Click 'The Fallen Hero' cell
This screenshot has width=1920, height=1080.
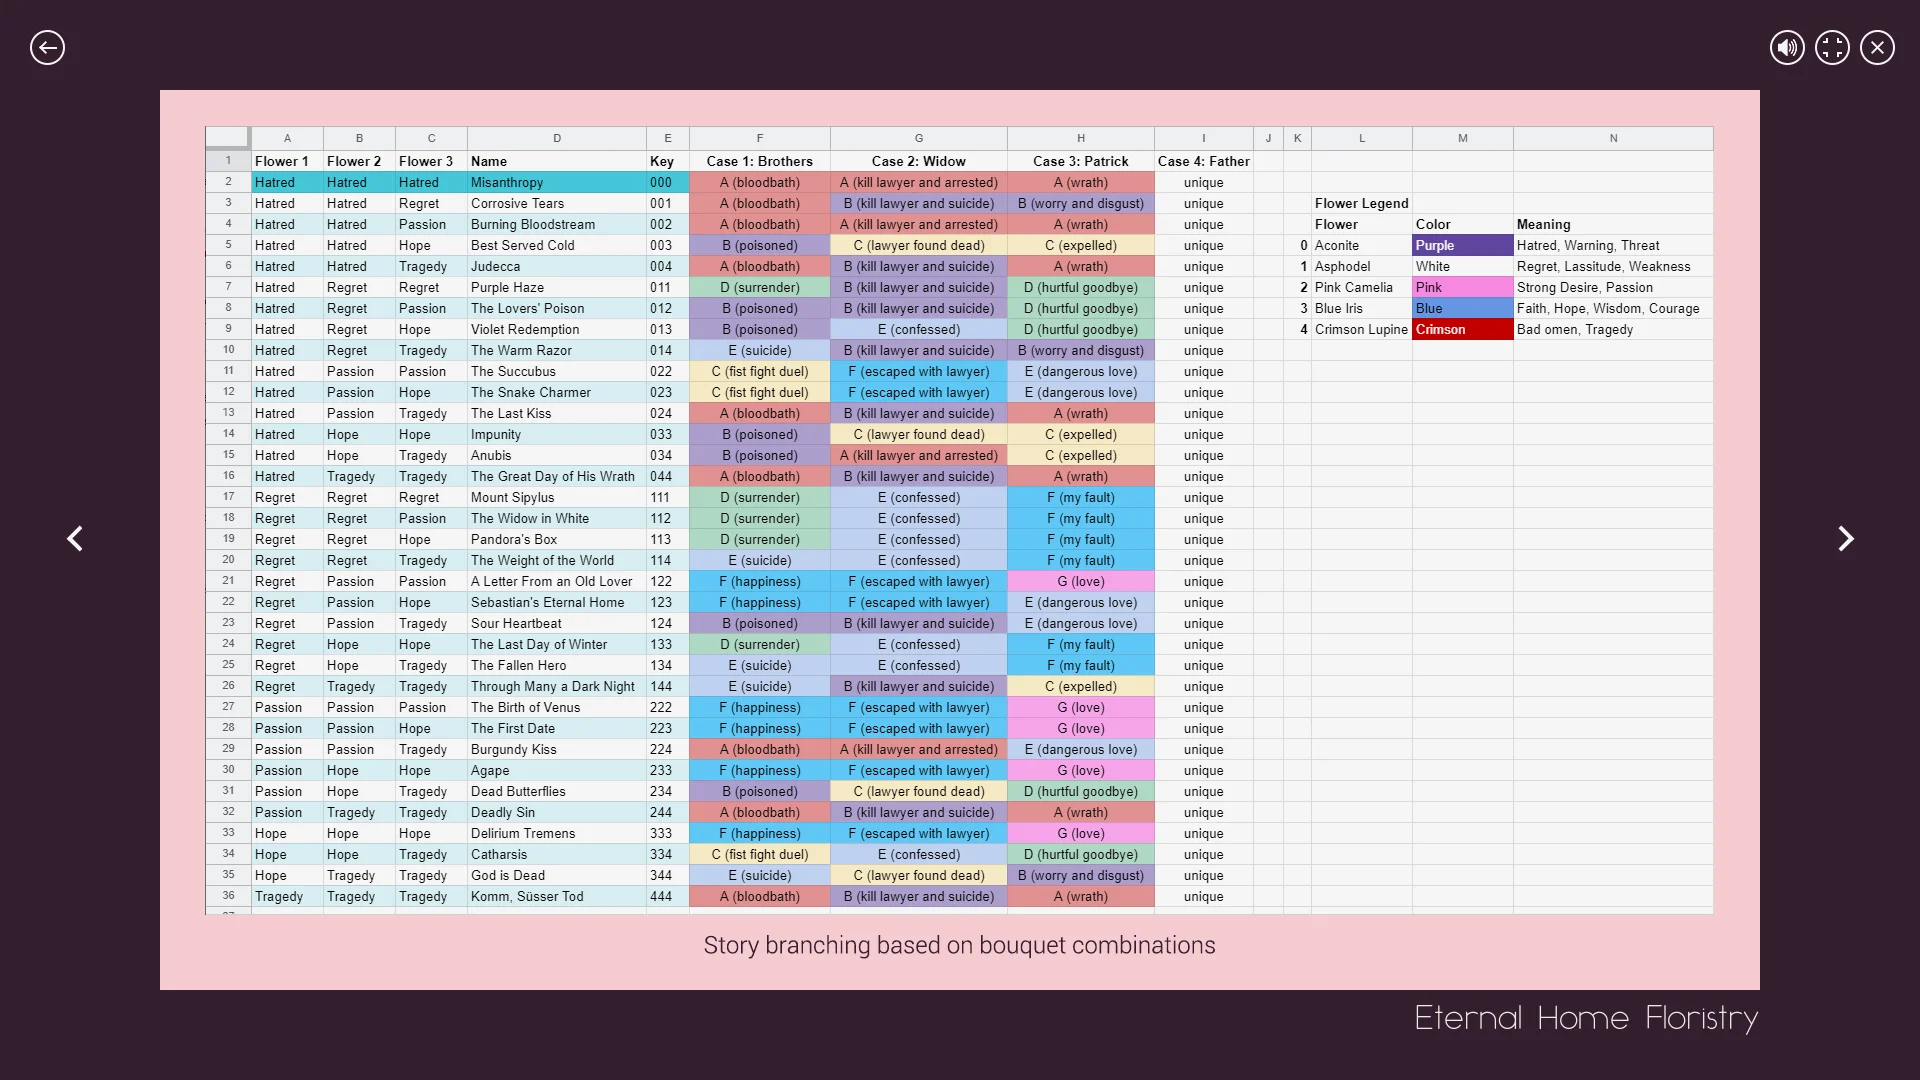(556, 665)
